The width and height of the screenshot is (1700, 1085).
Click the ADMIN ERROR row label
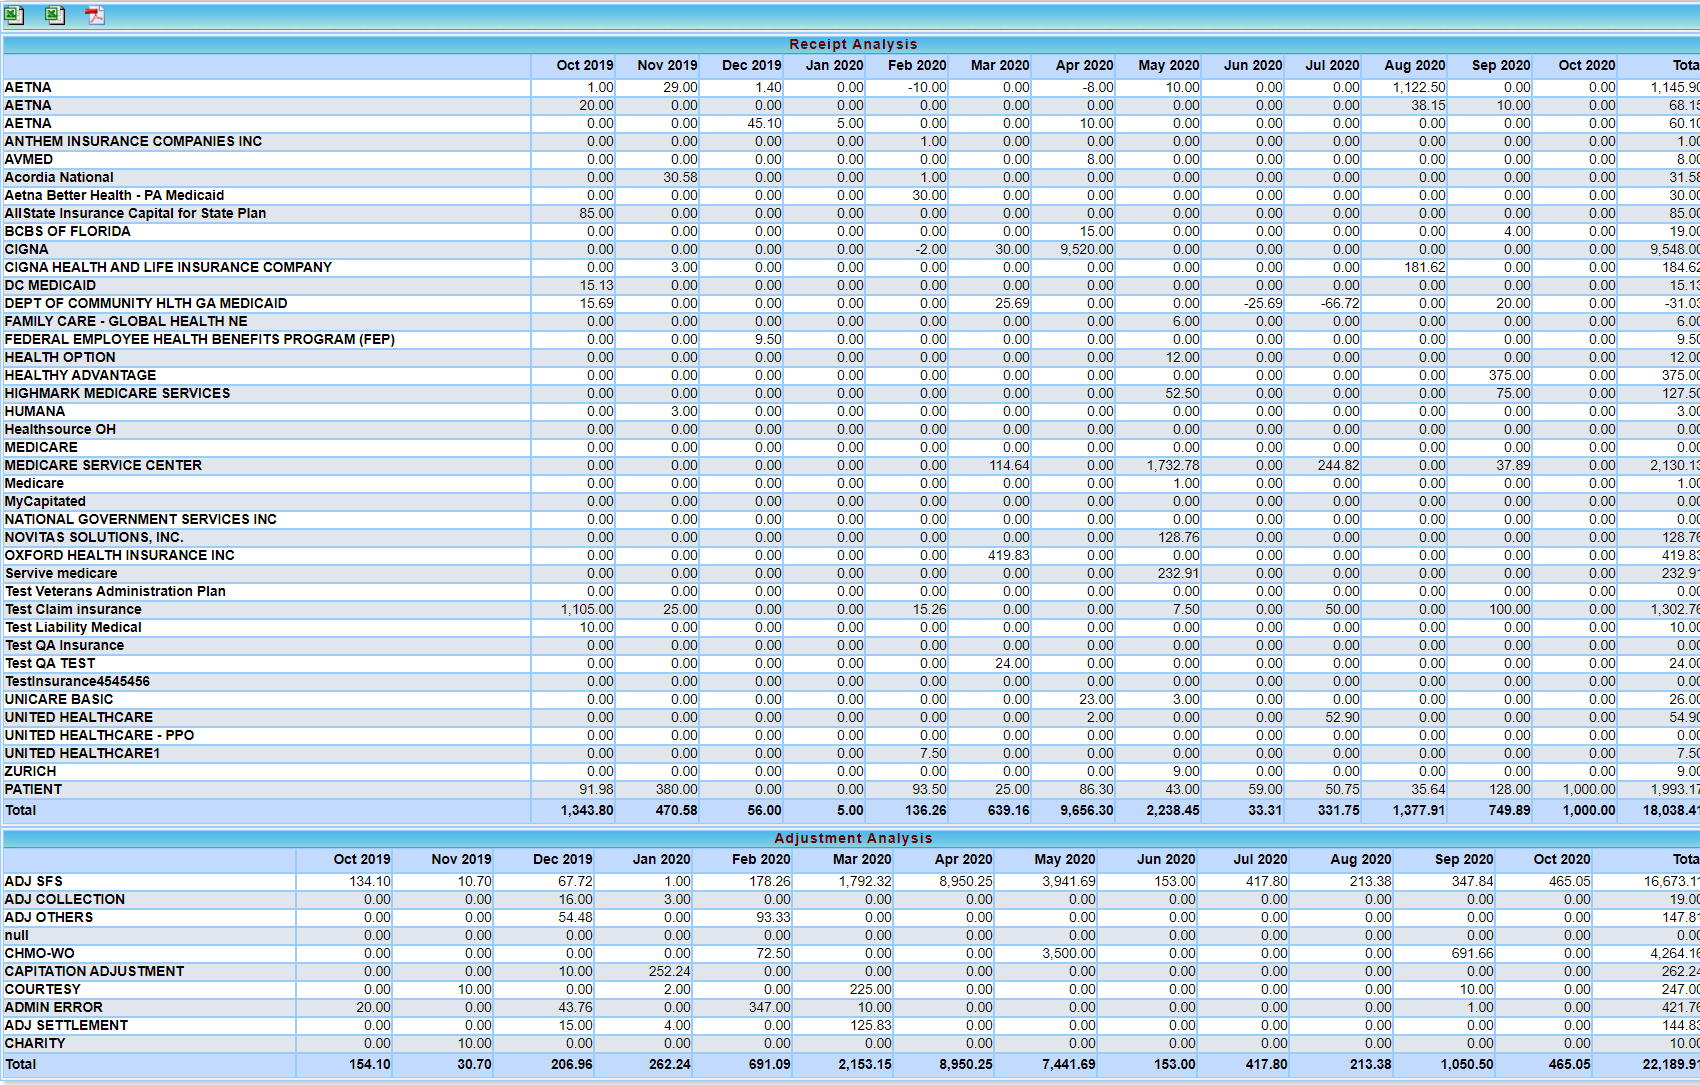[54, 1007]
